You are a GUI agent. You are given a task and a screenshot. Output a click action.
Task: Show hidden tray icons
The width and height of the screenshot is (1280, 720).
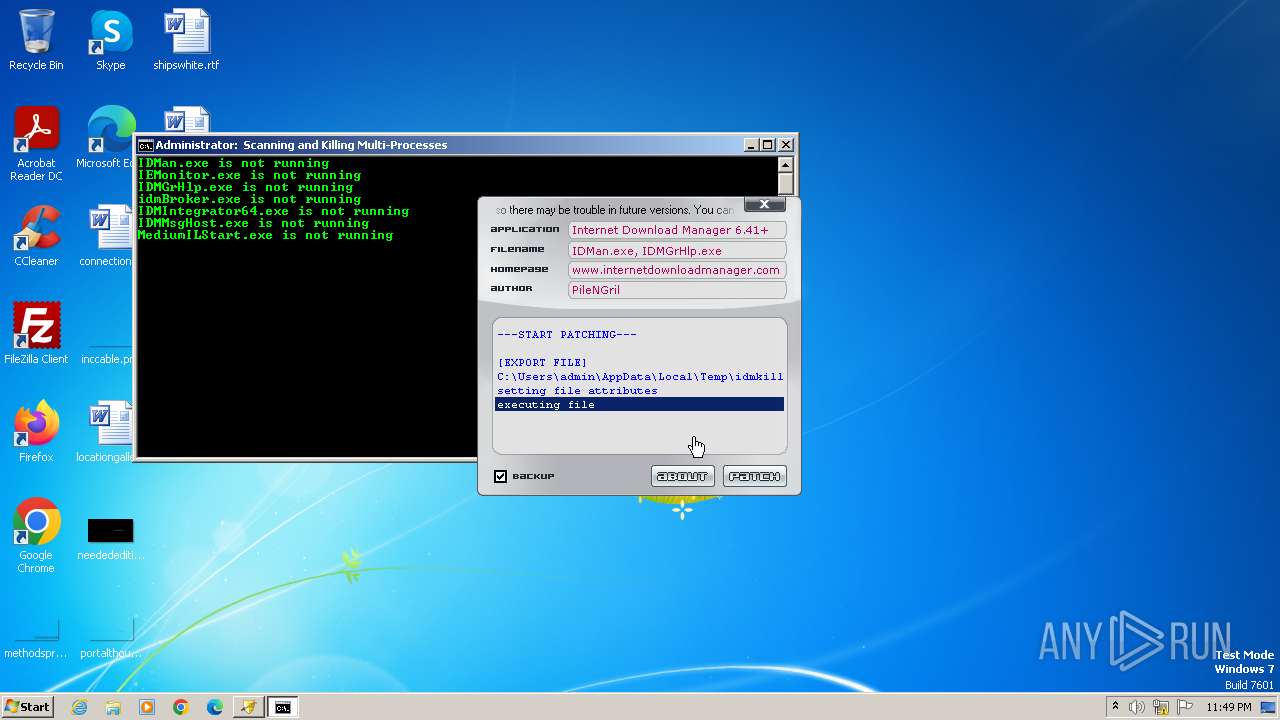1115,707
